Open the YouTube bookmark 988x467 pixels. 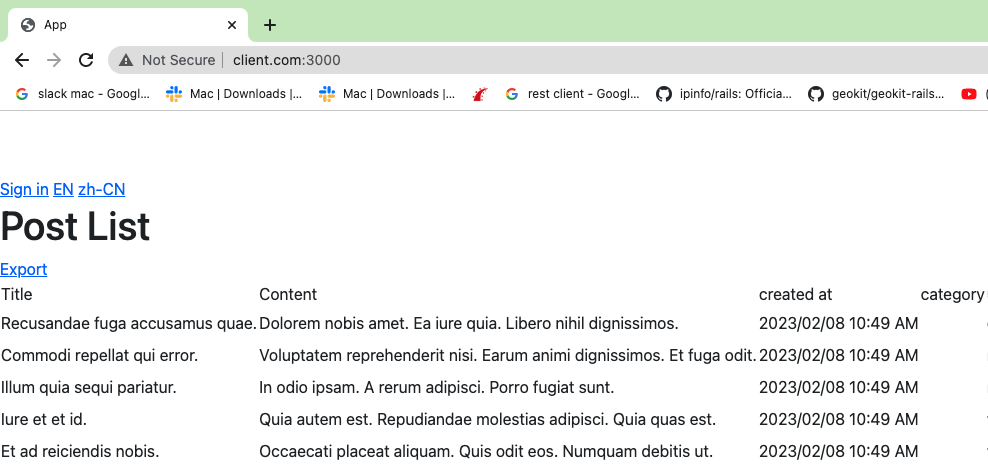968,94
